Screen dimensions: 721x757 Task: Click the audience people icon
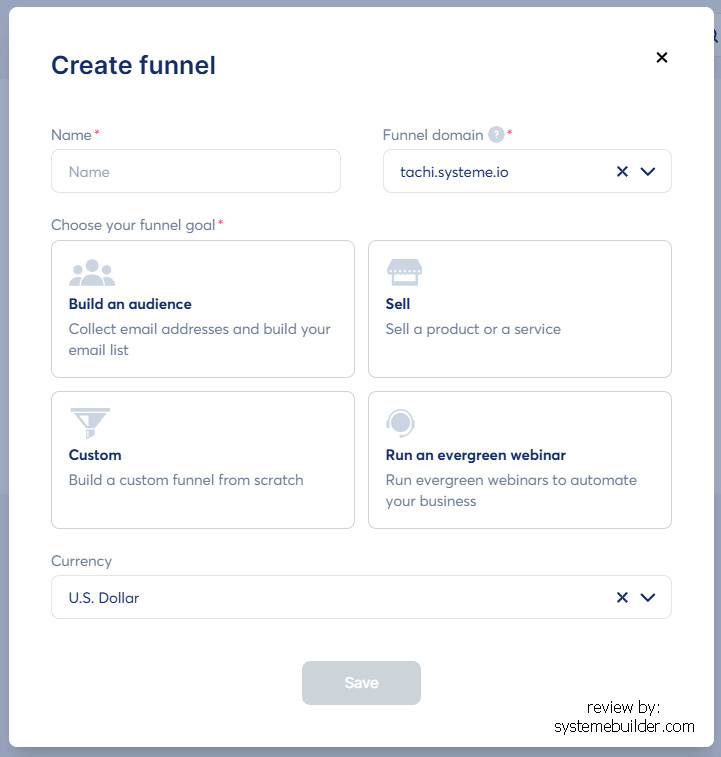tap(92, 273)
